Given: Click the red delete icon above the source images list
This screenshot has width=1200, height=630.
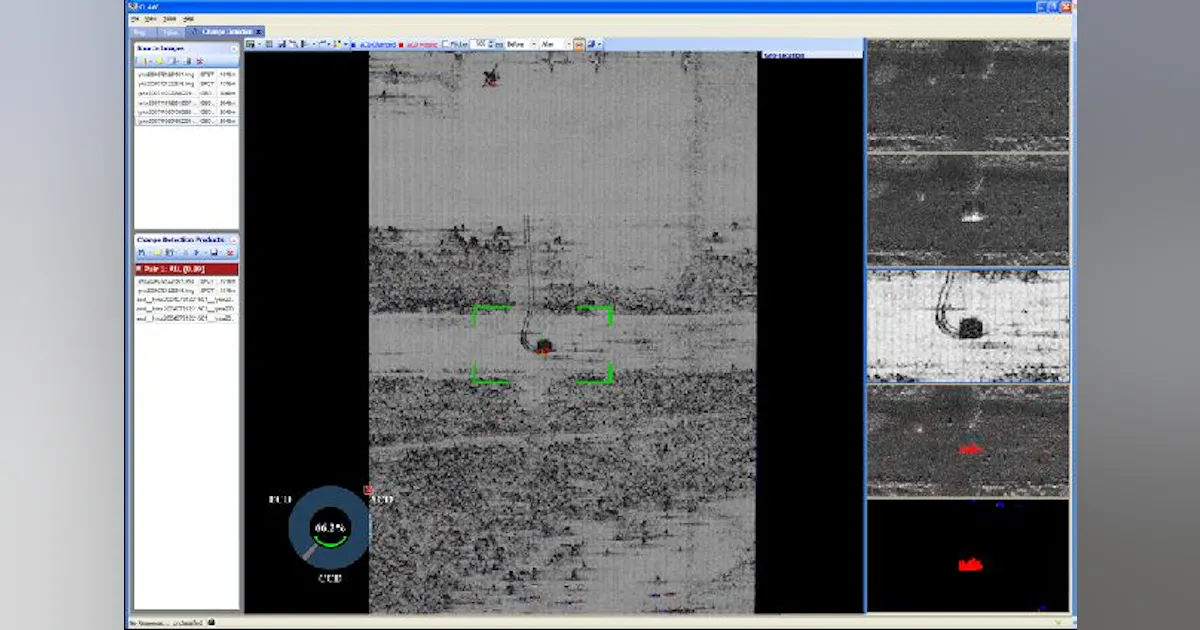Looking at the screenshot, I should click(x=200, y=61).
